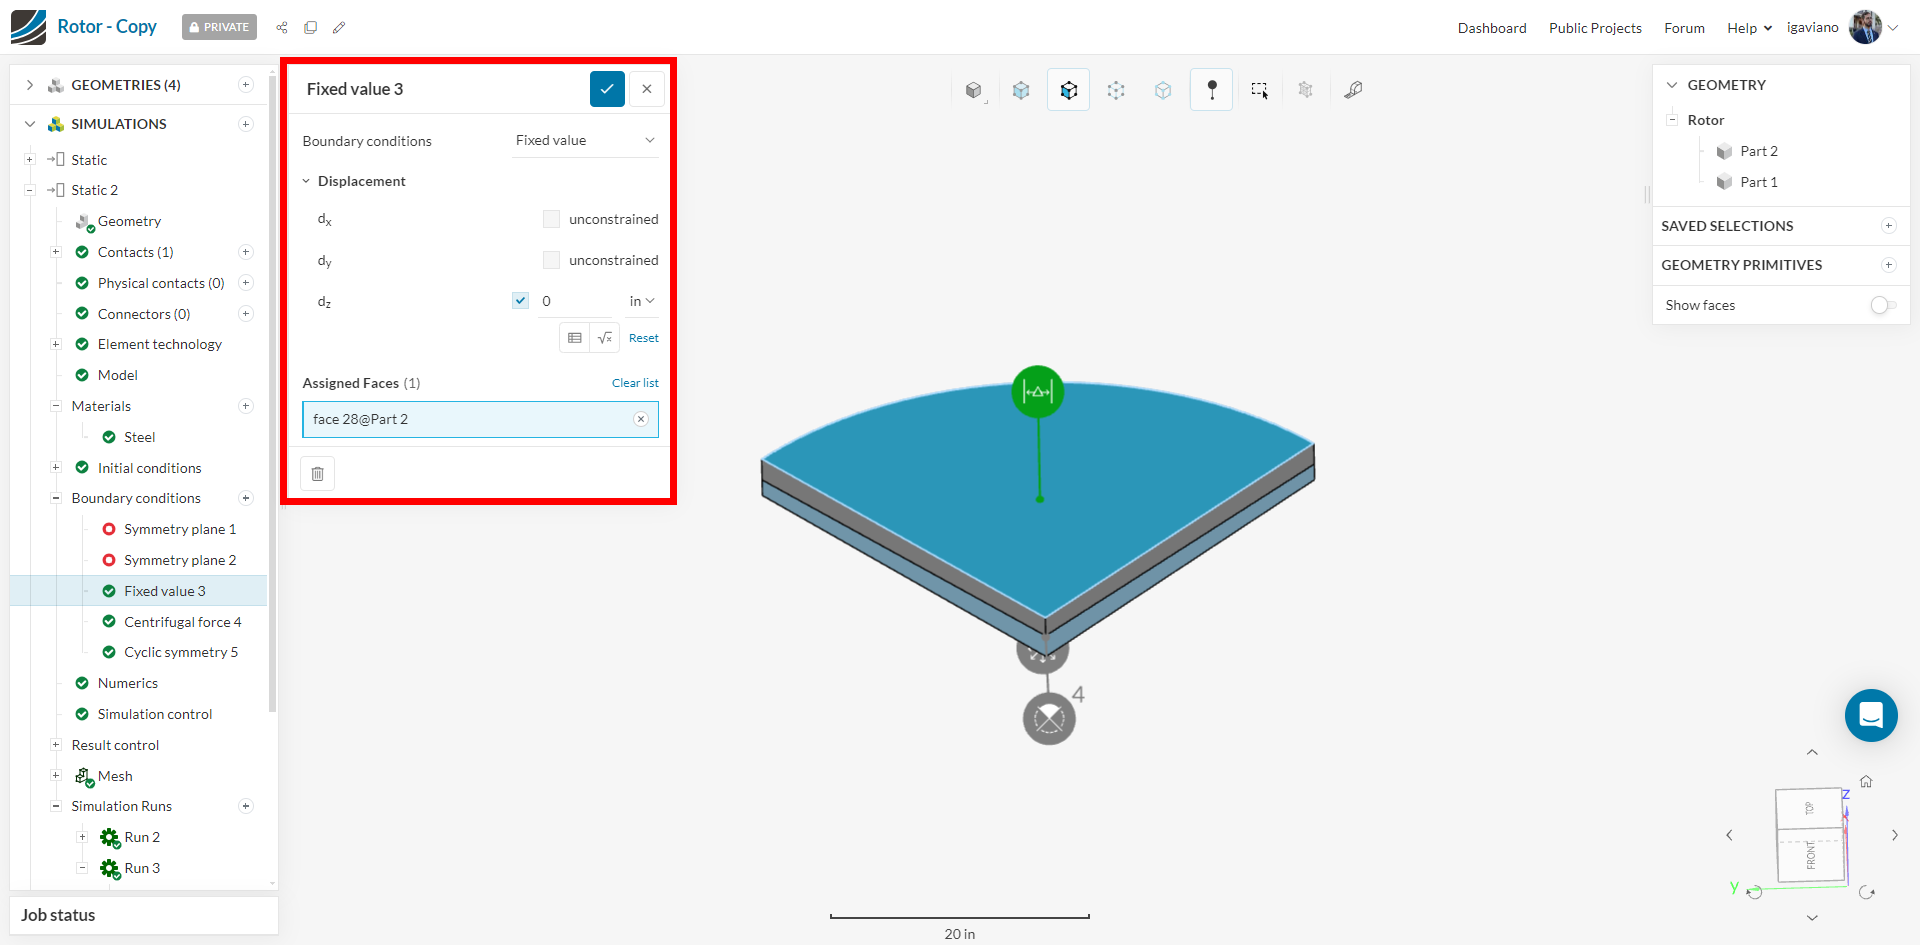Screen dimensions: 1920x945
Task: Click Reset link for displacement
Action: (x=644, y=338)
